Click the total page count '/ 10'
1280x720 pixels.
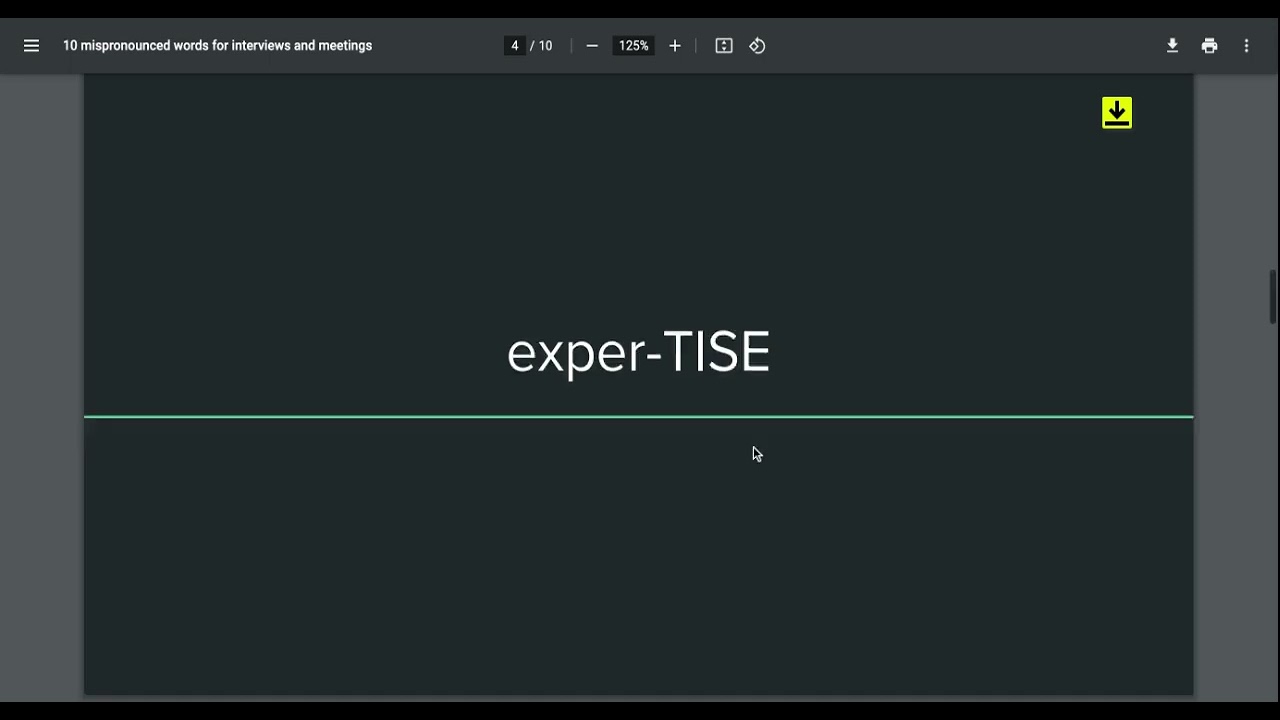(541, 46)
